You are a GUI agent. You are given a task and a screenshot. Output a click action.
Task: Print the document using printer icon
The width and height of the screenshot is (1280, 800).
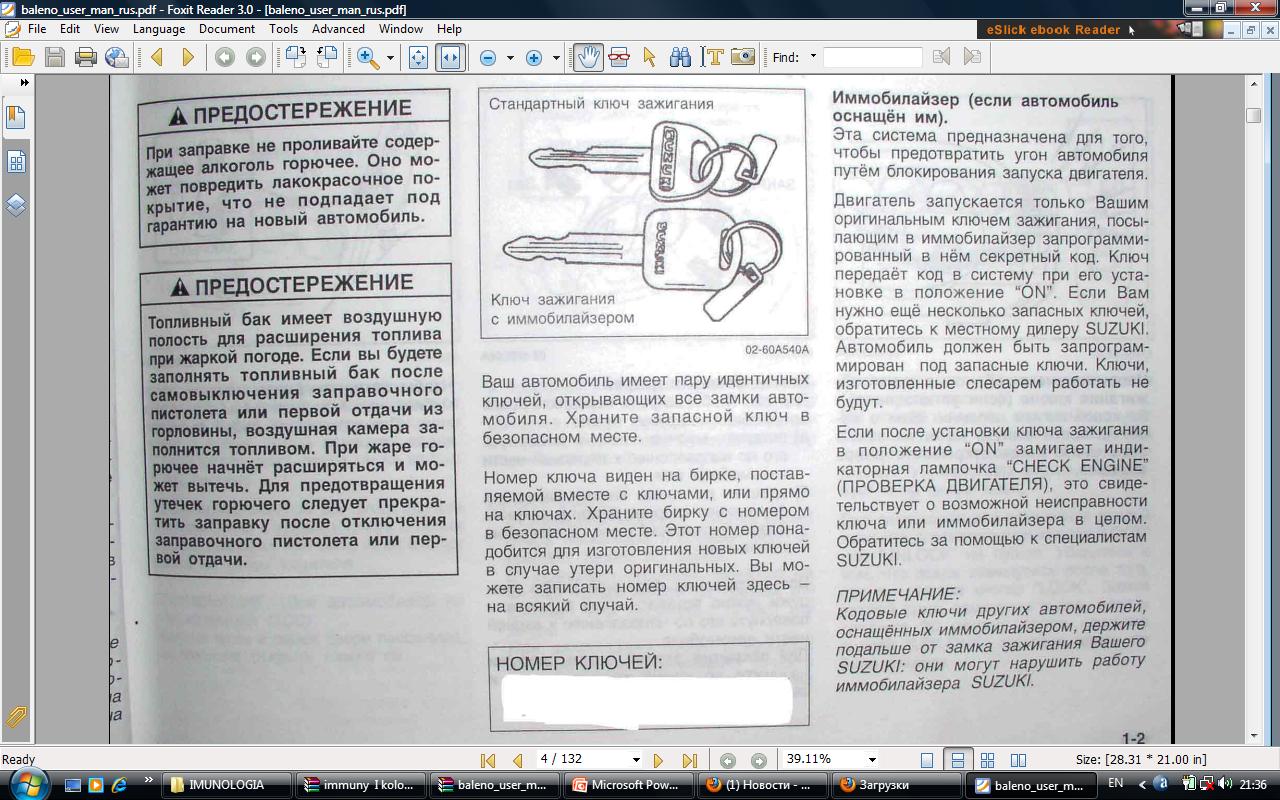click(85, 57)
